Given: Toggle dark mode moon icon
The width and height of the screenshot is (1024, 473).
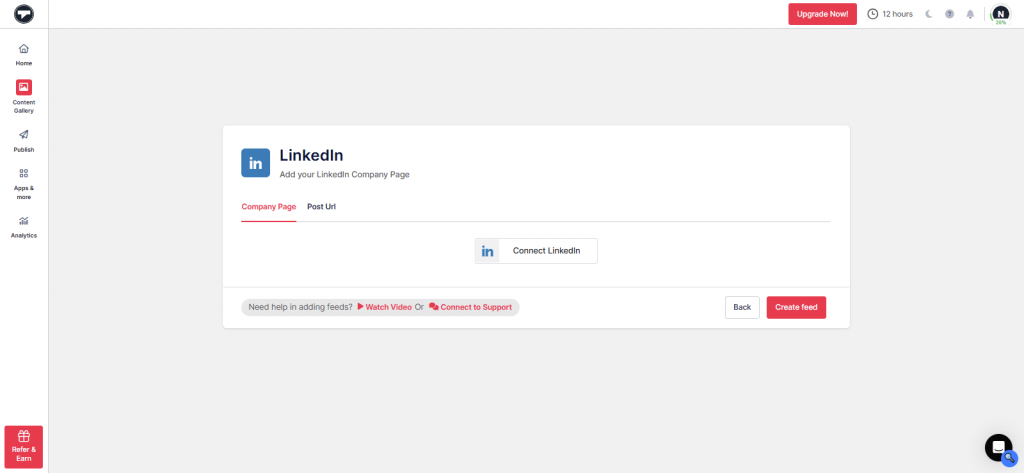Looking at the screenshot, I should click(x=929, y=14).
